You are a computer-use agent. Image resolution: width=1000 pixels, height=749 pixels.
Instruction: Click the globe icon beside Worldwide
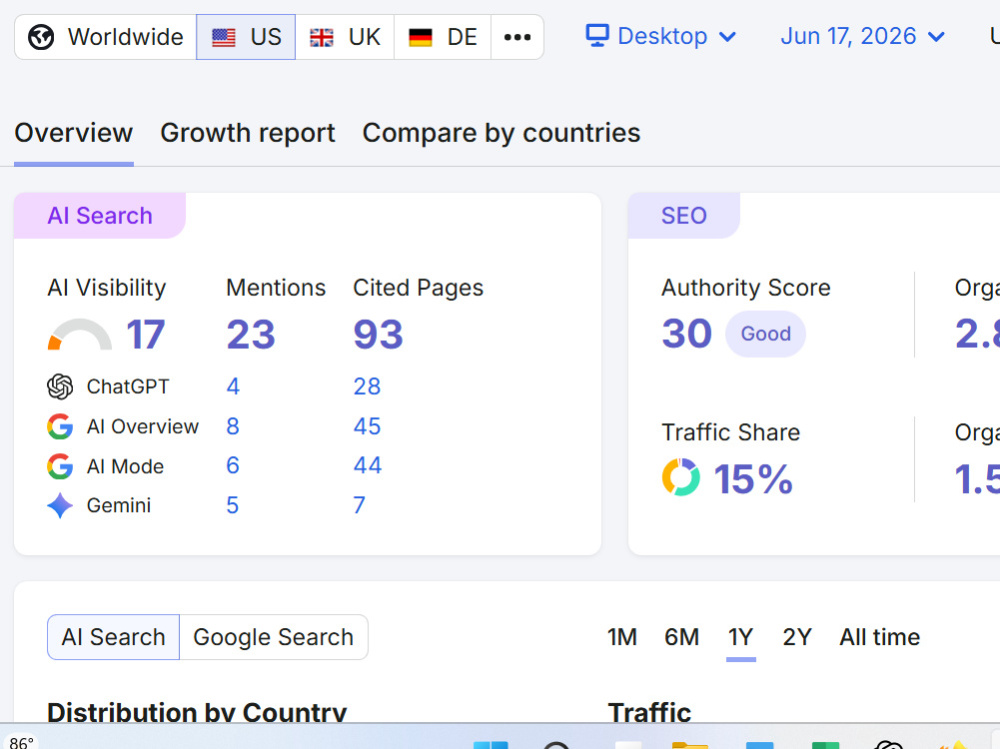[x=41, y=37]
